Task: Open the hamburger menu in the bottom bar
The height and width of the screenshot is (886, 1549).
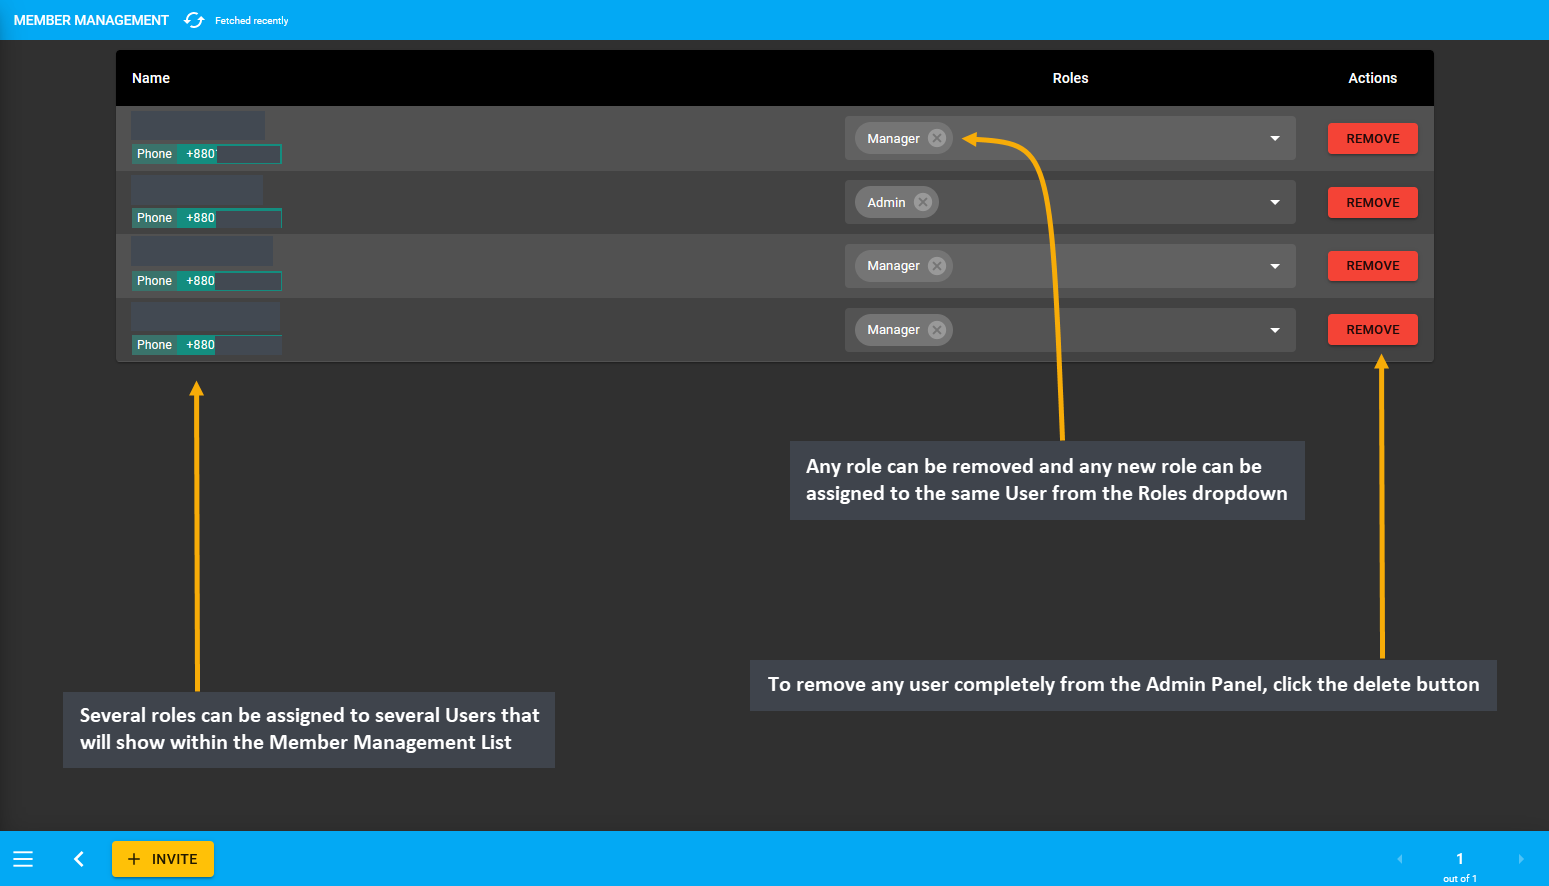Action: point(23,859)
